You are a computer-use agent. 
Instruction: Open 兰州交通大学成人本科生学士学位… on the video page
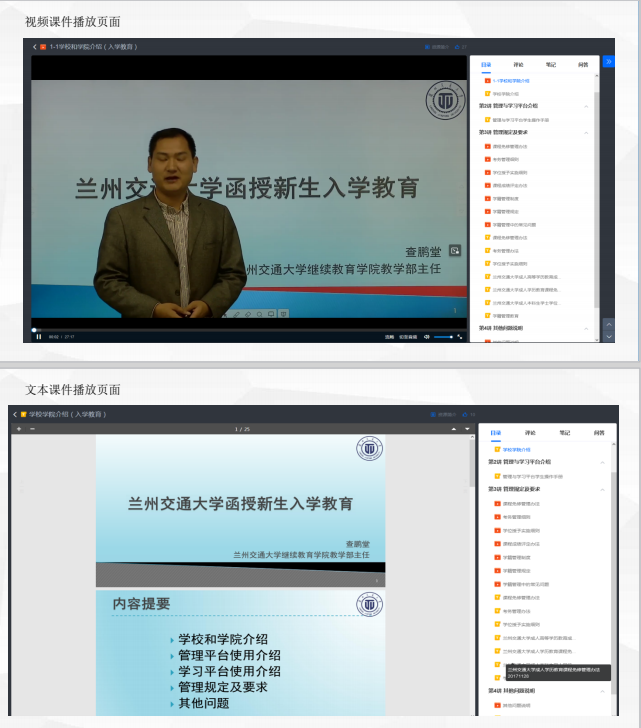[x=526, y=303]
